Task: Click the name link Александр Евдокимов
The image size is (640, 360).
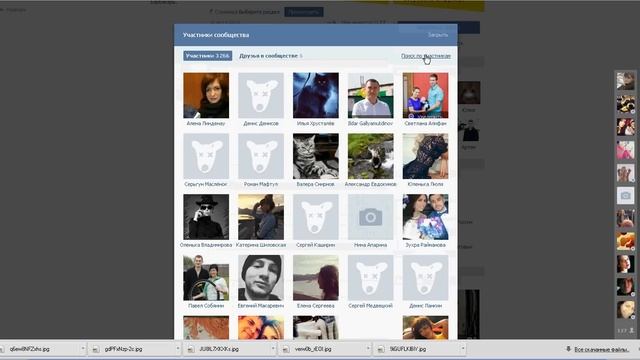Action: tap(371, 184)
